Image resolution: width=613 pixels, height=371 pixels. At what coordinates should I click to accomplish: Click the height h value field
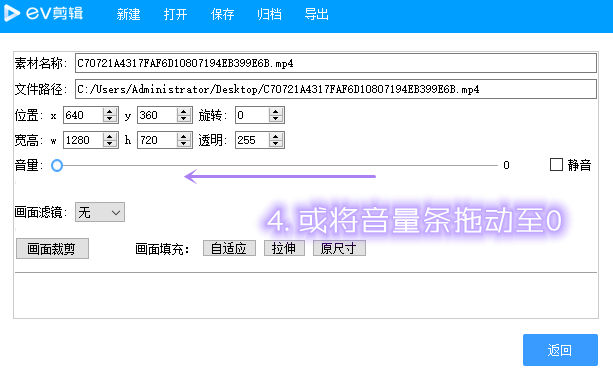coord(157,140)
